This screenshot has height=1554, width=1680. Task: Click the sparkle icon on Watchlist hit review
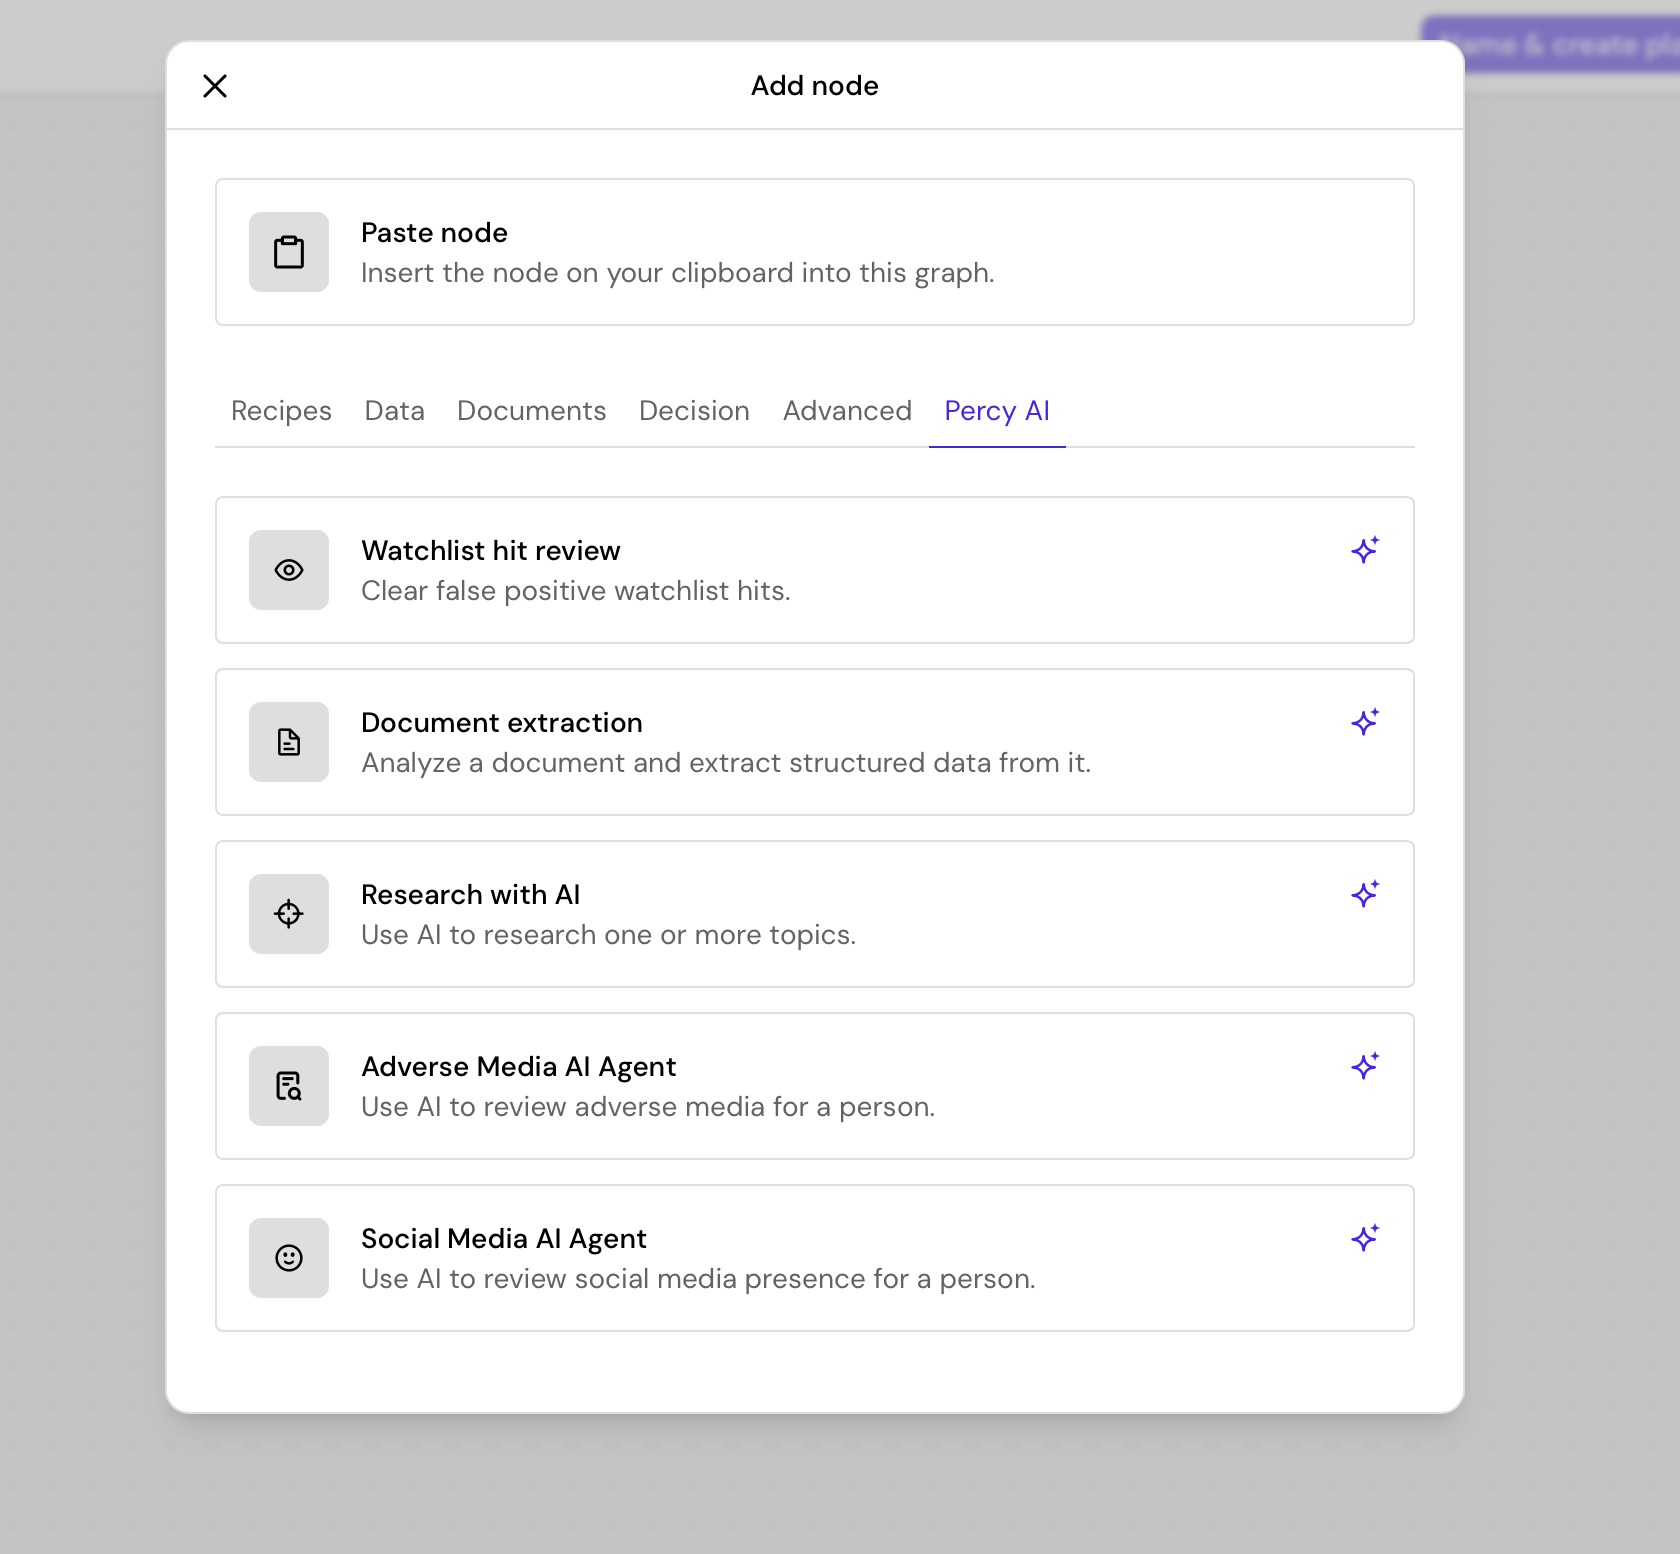(x=1365, y=550)
